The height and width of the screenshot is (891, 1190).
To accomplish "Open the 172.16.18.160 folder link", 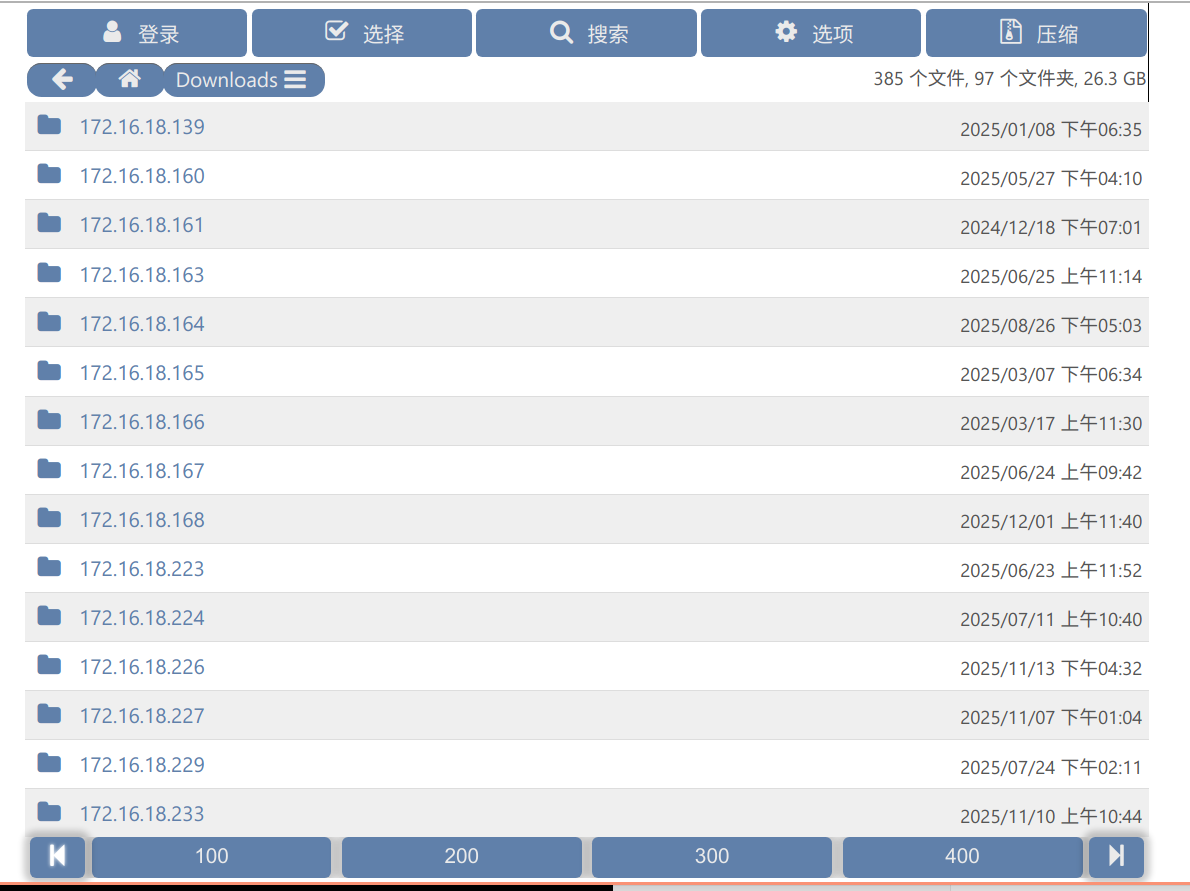I will point(142,176).
